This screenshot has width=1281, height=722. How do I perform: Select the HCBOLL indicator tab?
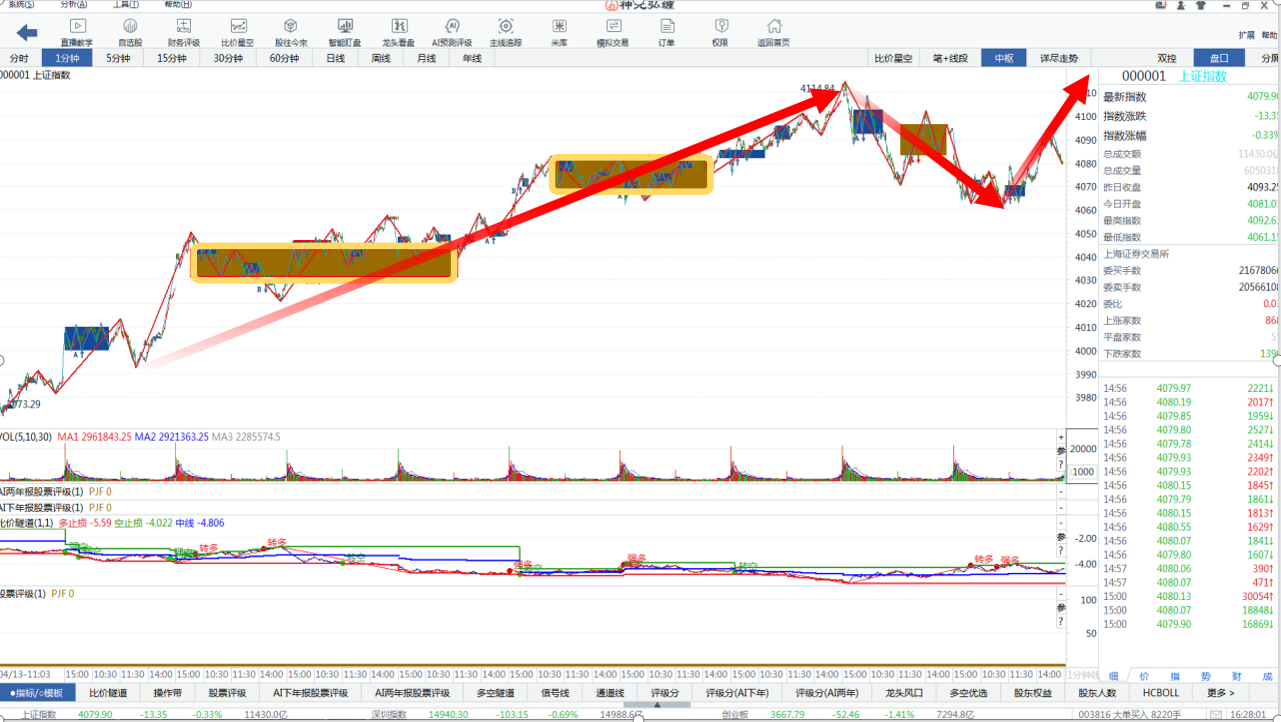1161,692
